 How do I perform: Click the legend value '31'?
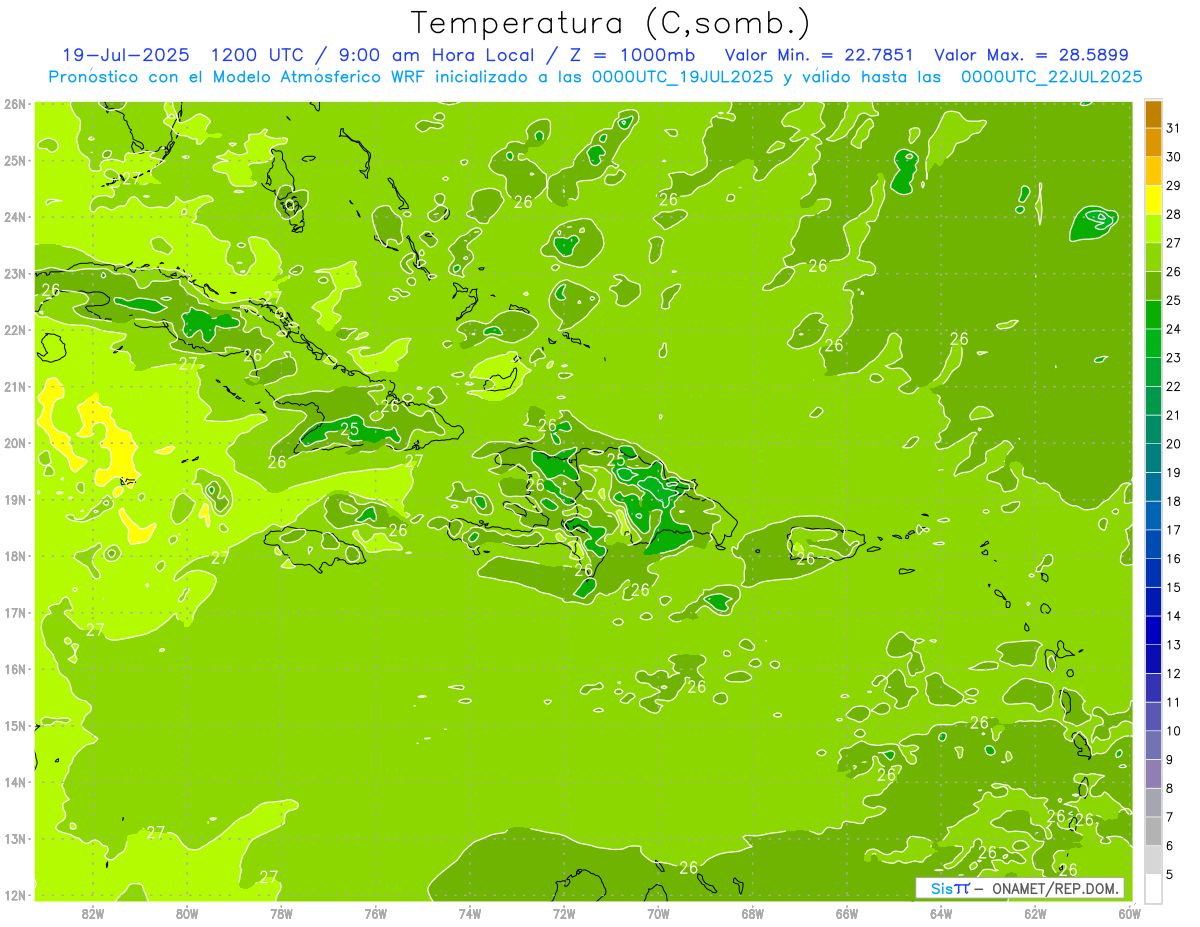click(x=1174, y=128)
